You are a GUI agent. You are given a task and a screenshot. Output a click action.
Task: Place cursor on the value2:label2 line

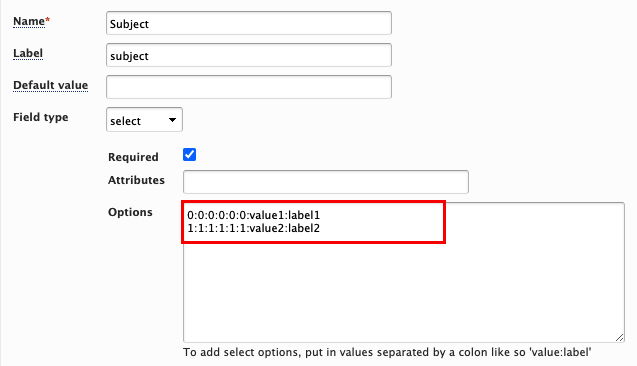pos(254,228)
